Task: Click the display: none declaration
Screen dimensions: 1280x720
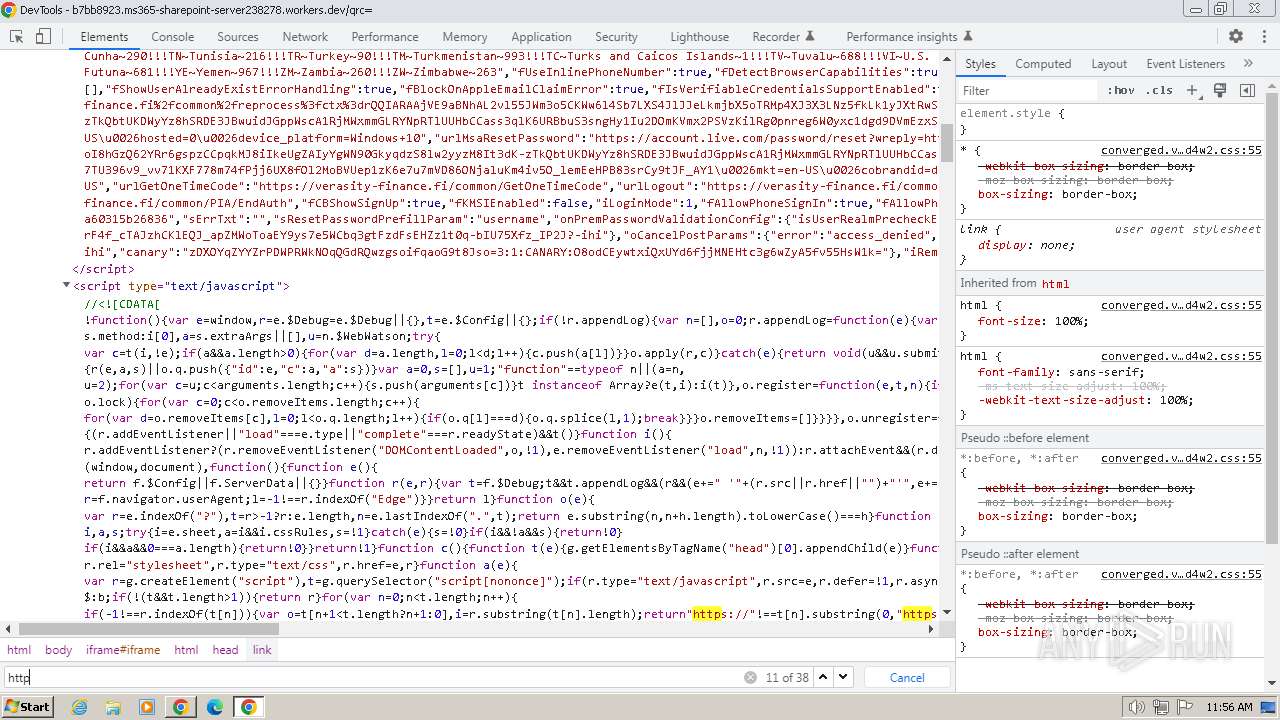Action: 1026,245
